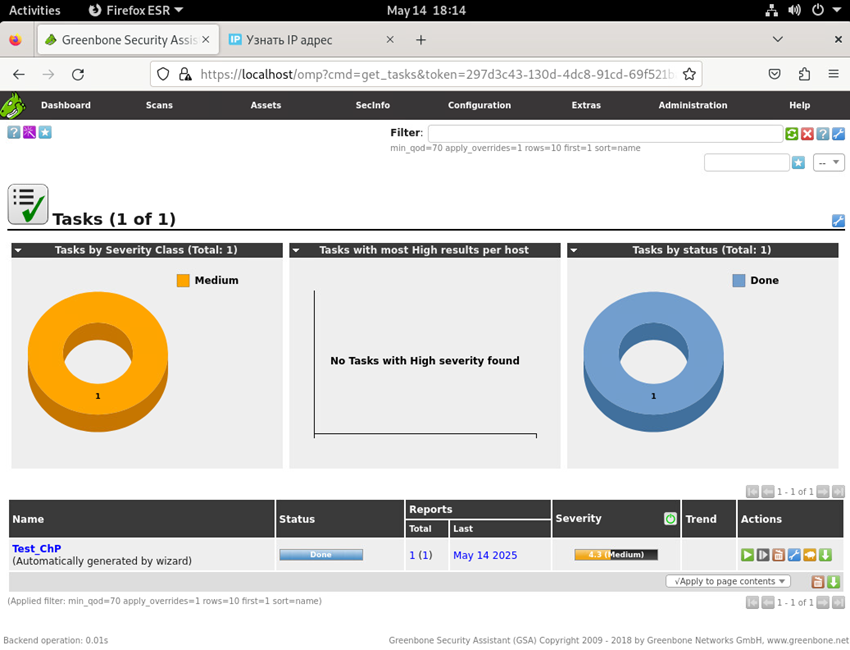The image size is (850, 650).
Task: Sort tasks by the Name column header
Action: [x=28, y=519]
